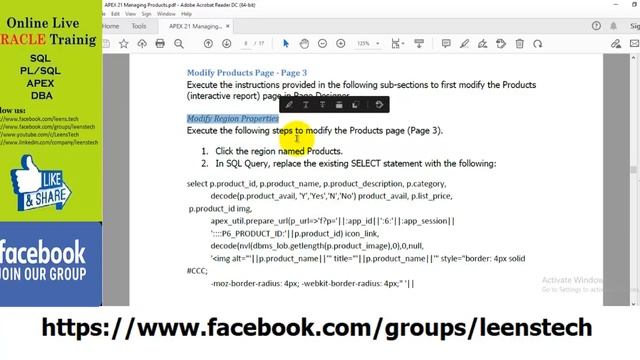This screenshot has width=640, height=360.
Task: Open the facebook.com/leens.tech link
Action: coord(39,119)
